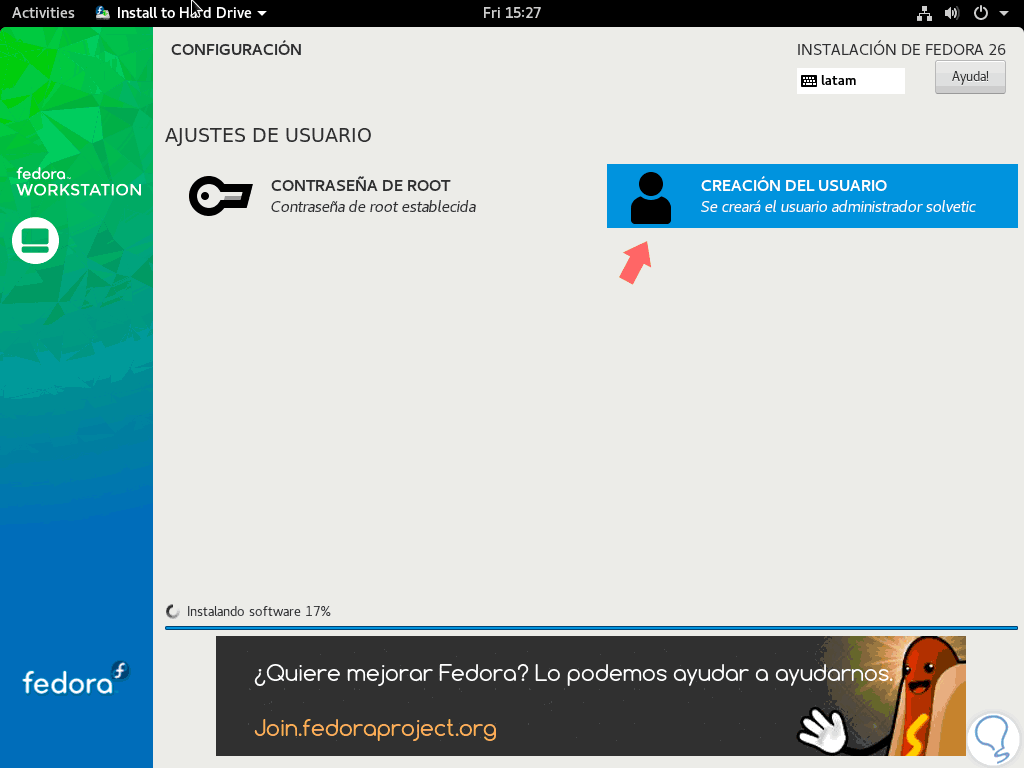Screen dimensions: 1024x768
Task: Click the volume speaker icon
Action: pyautogui.click(x=952, y=13)
